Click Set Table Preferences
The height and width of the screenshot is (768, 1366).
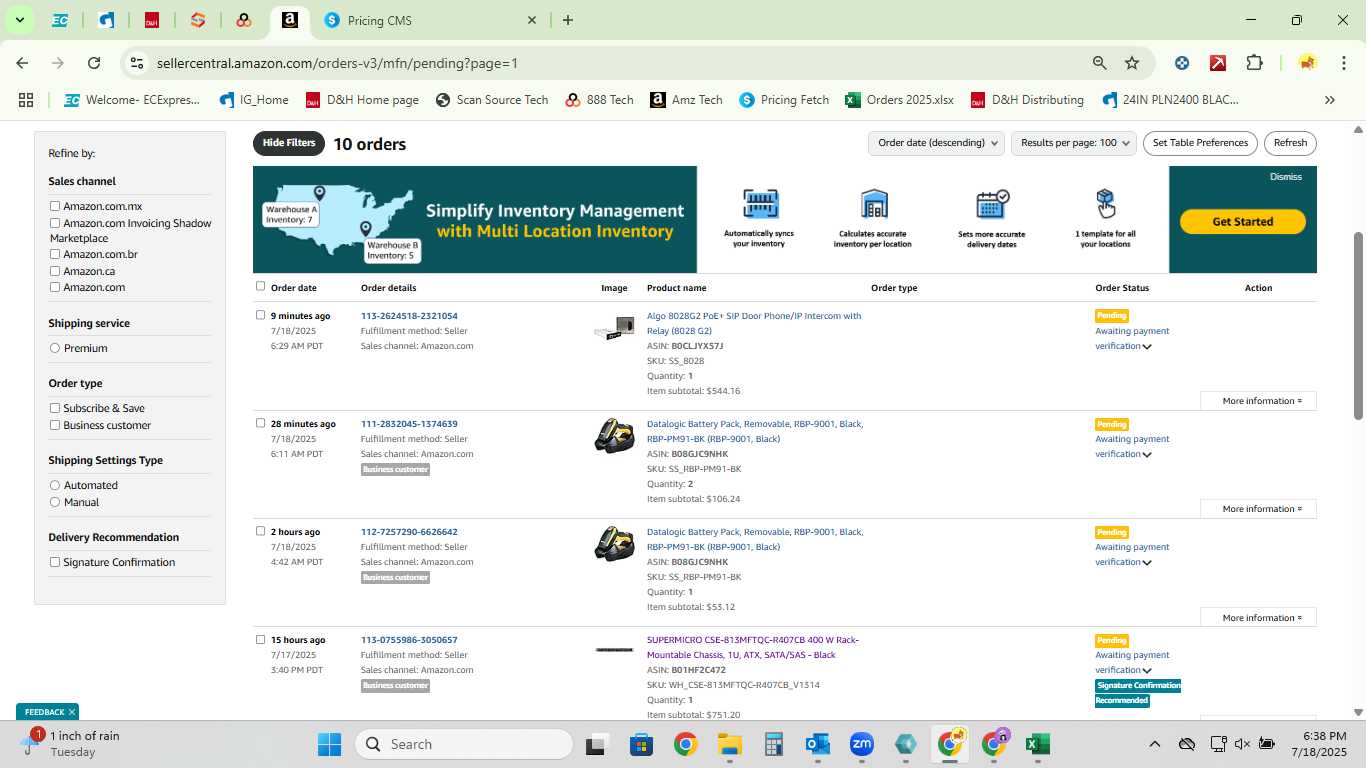1200,143
